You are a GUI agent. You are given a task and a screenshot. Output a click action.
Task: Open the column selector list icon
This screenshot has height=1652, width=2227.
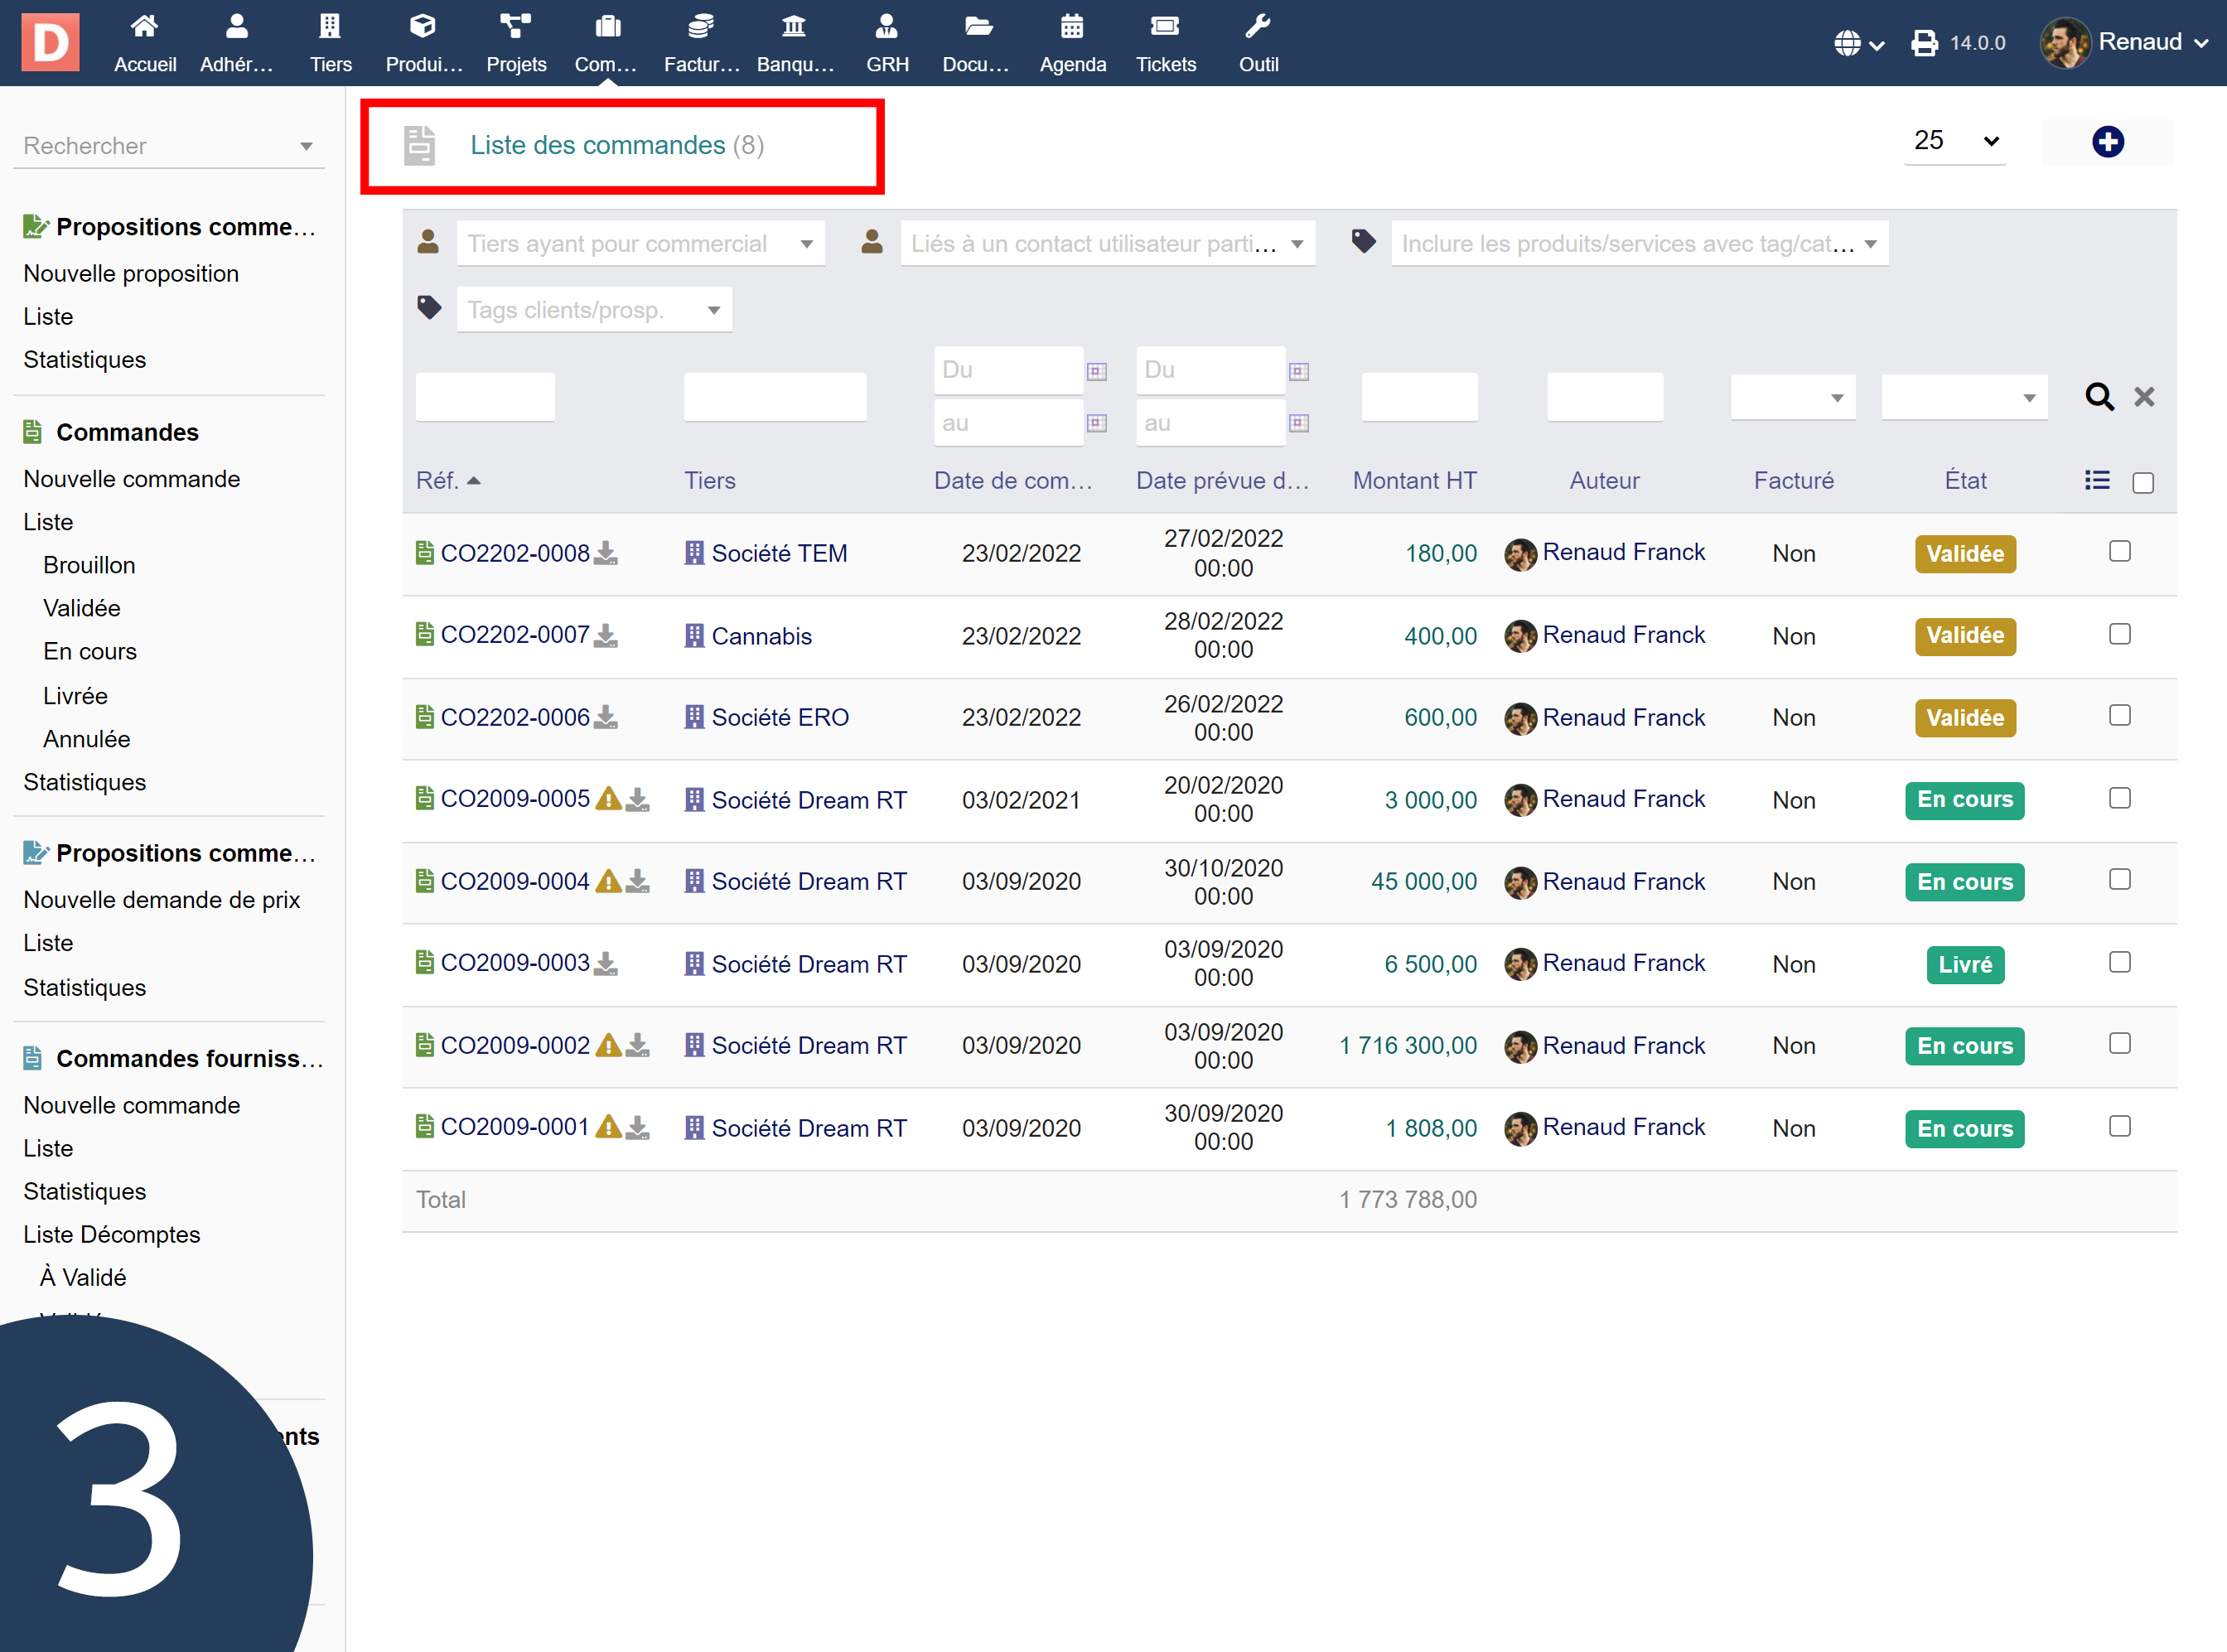point(2097,481)
